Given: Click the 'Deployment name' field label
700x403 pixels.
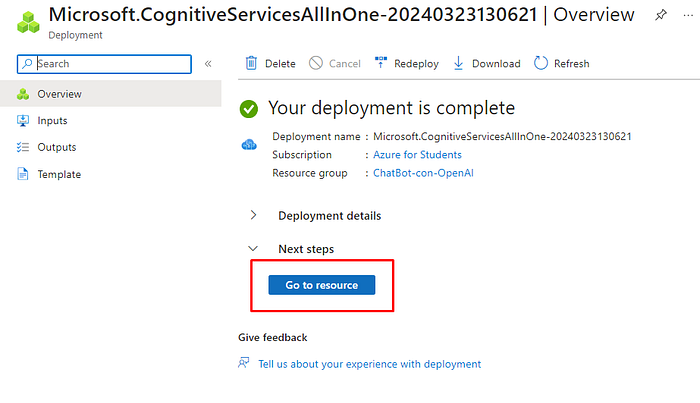Looking at the screenshot, I should (316, 136).
